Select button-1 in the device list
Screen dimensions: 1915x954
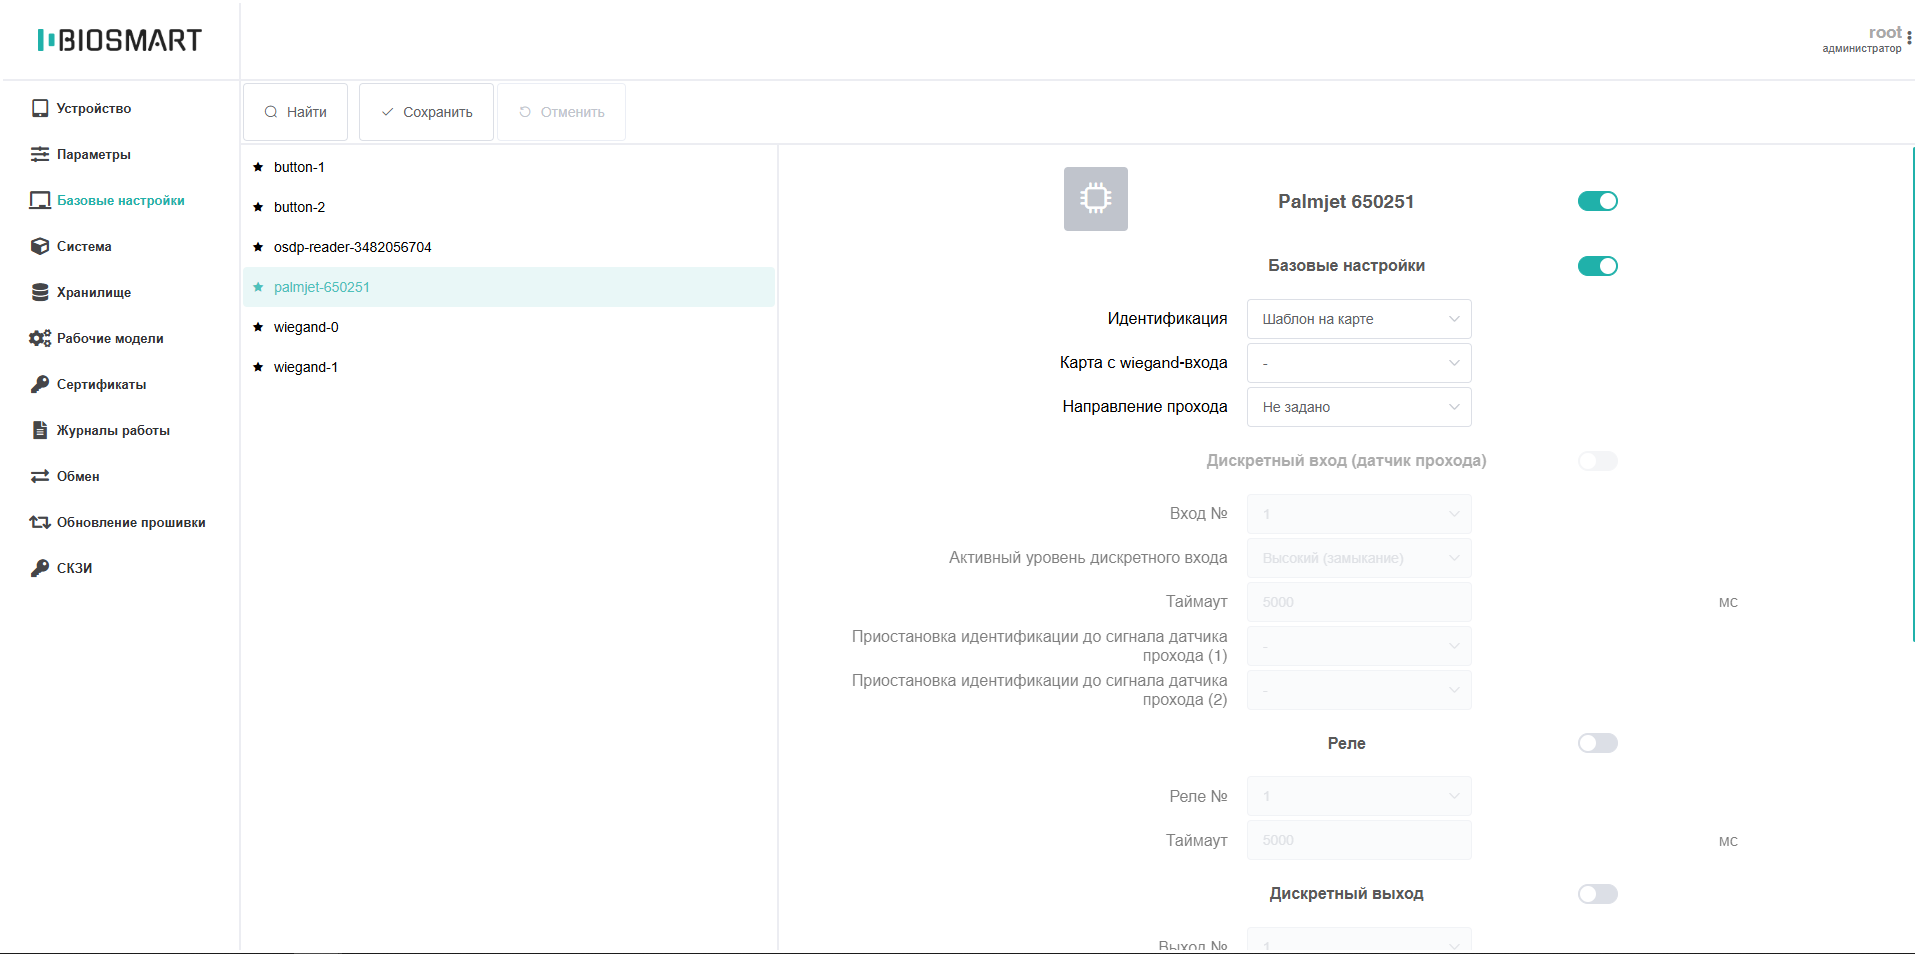coord(509,167)
